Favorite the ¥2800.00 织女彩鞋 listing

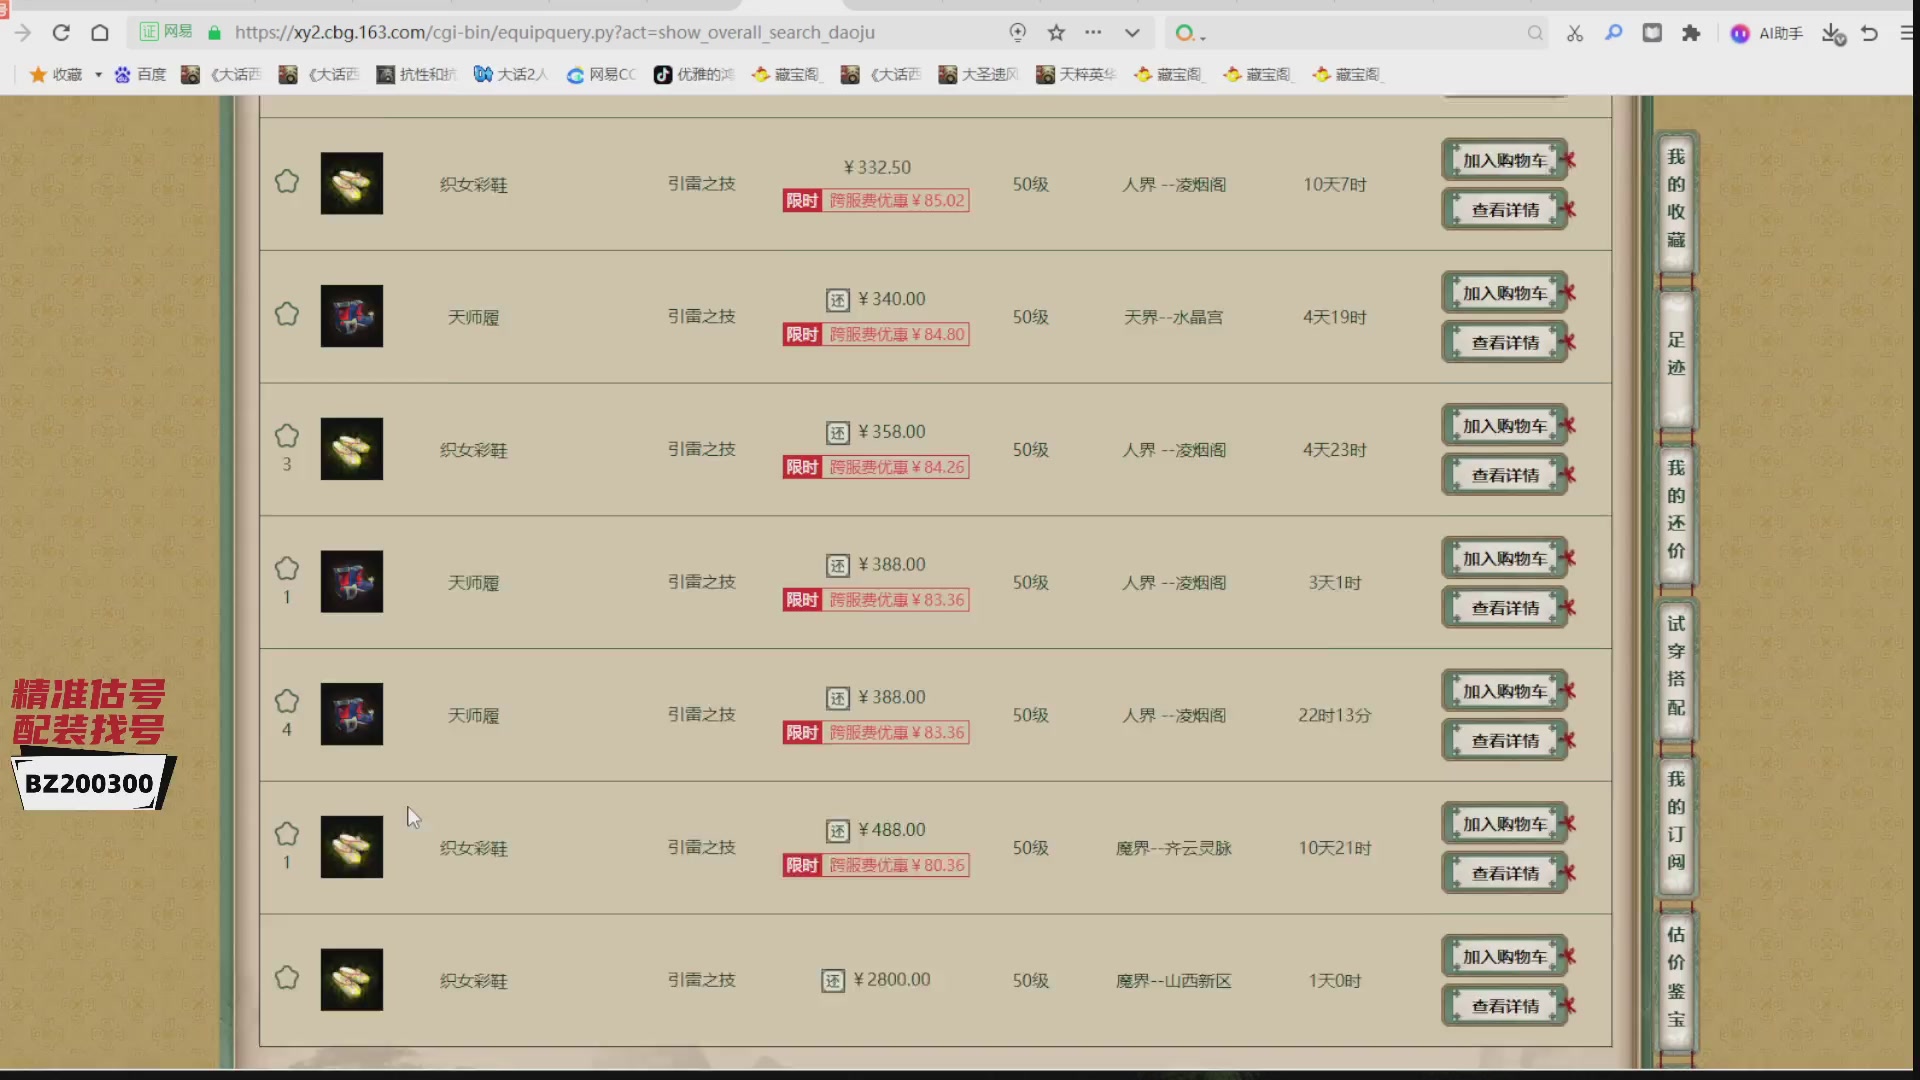pyautogui.click(x=287, y=977)
